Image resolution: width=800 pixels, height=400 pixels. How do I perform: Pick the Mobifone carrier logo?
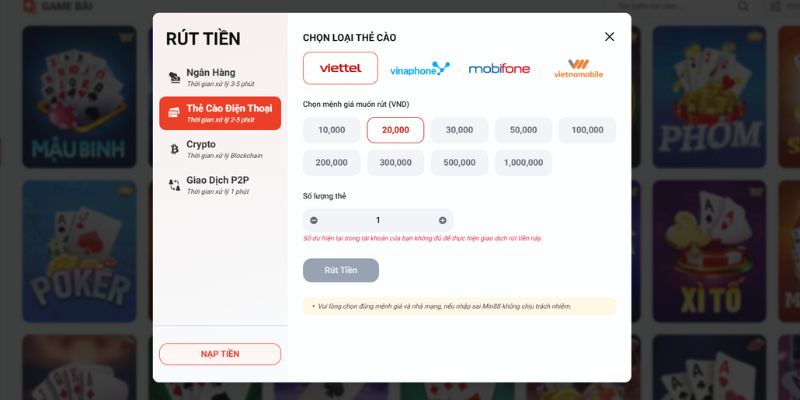(499, 69)
